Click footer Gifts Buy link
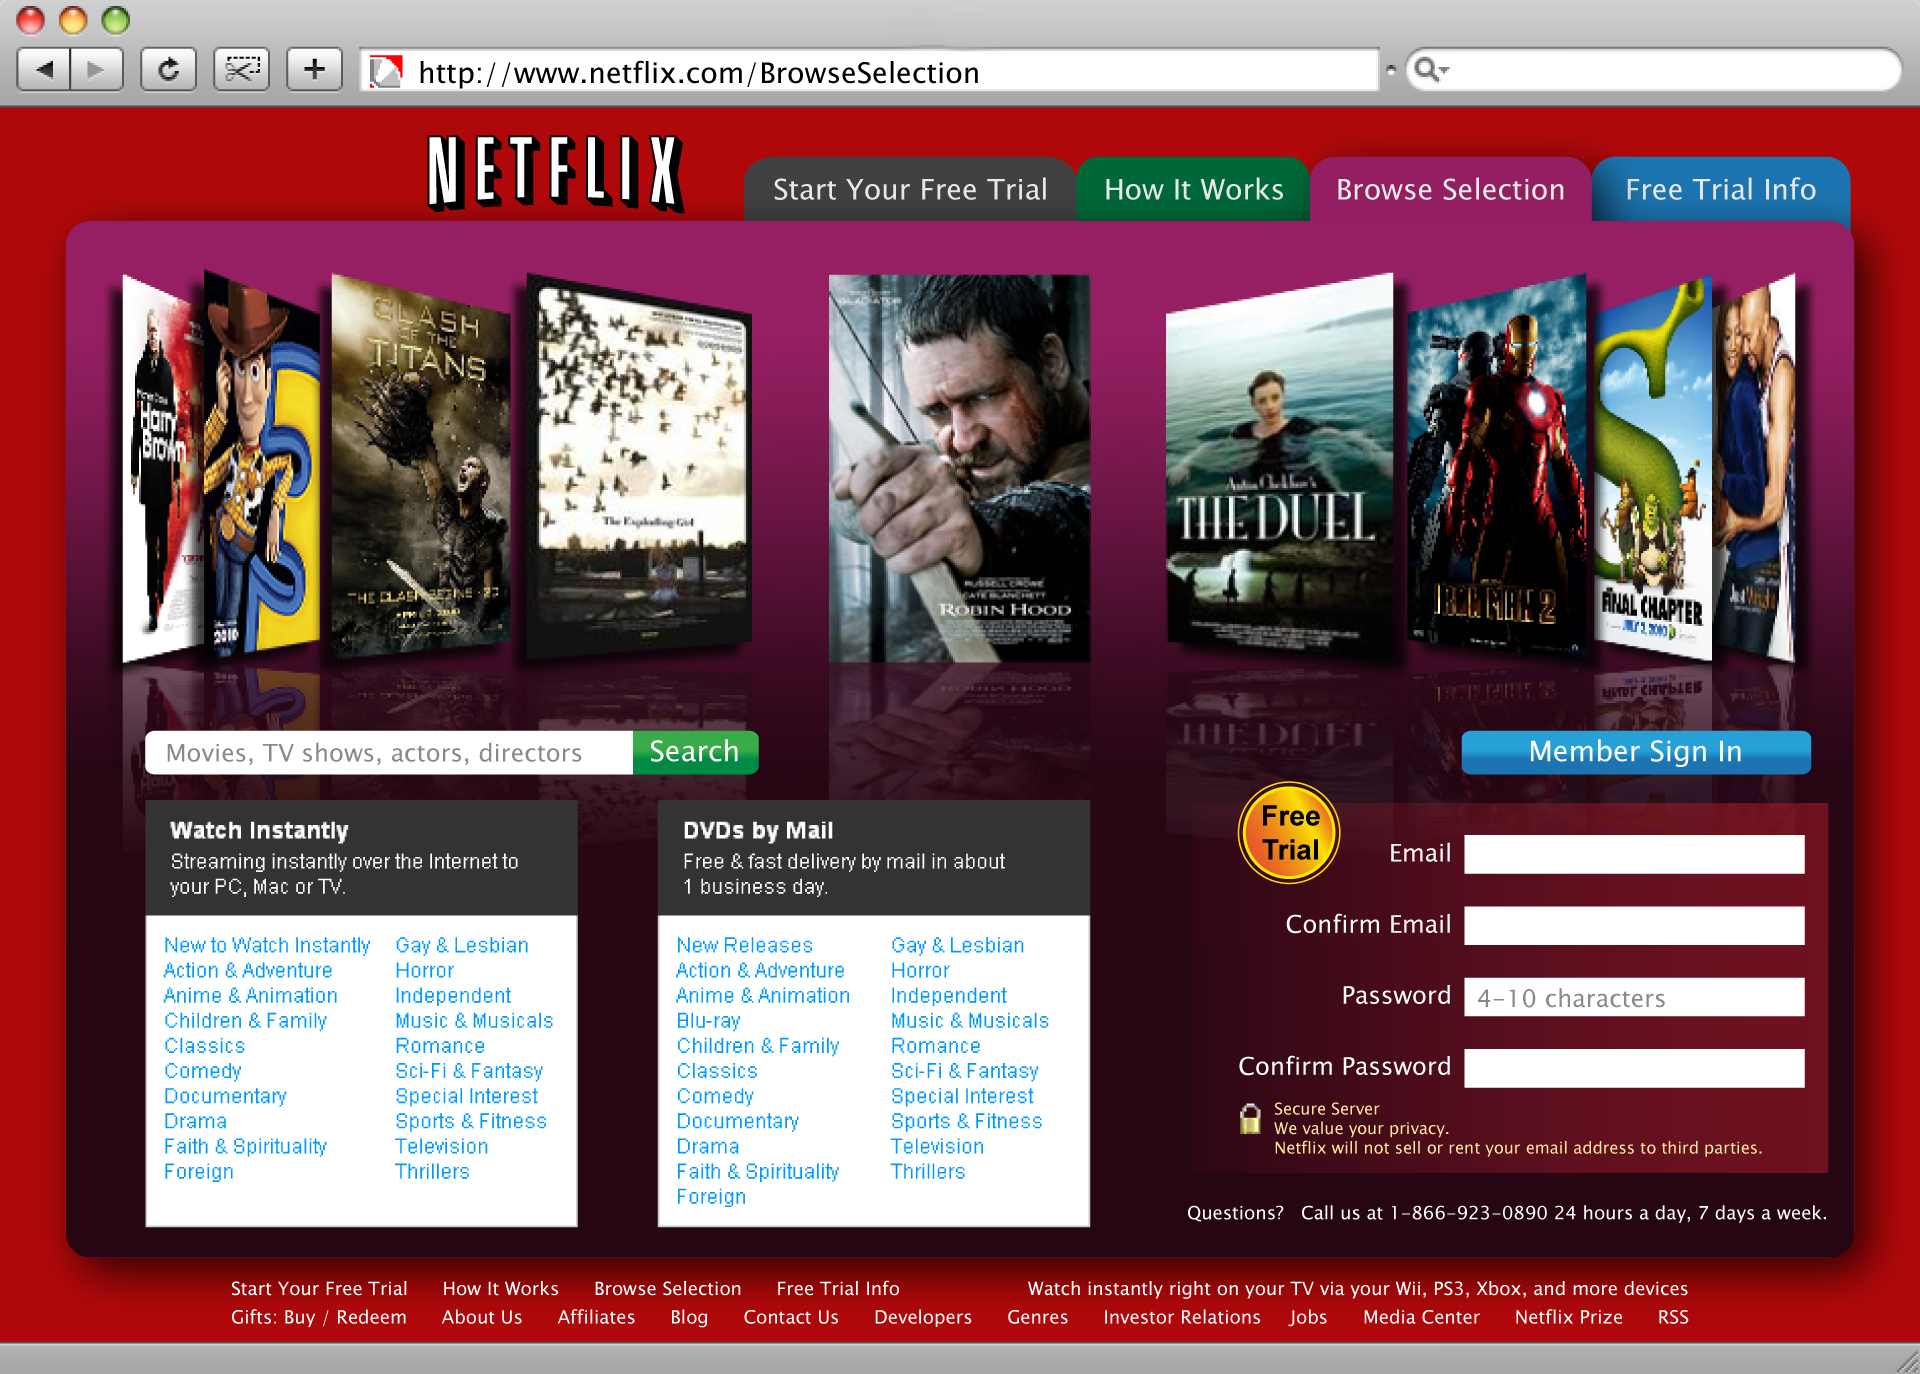This screenshot has width=1920, height=1374. pos(272,1317)
